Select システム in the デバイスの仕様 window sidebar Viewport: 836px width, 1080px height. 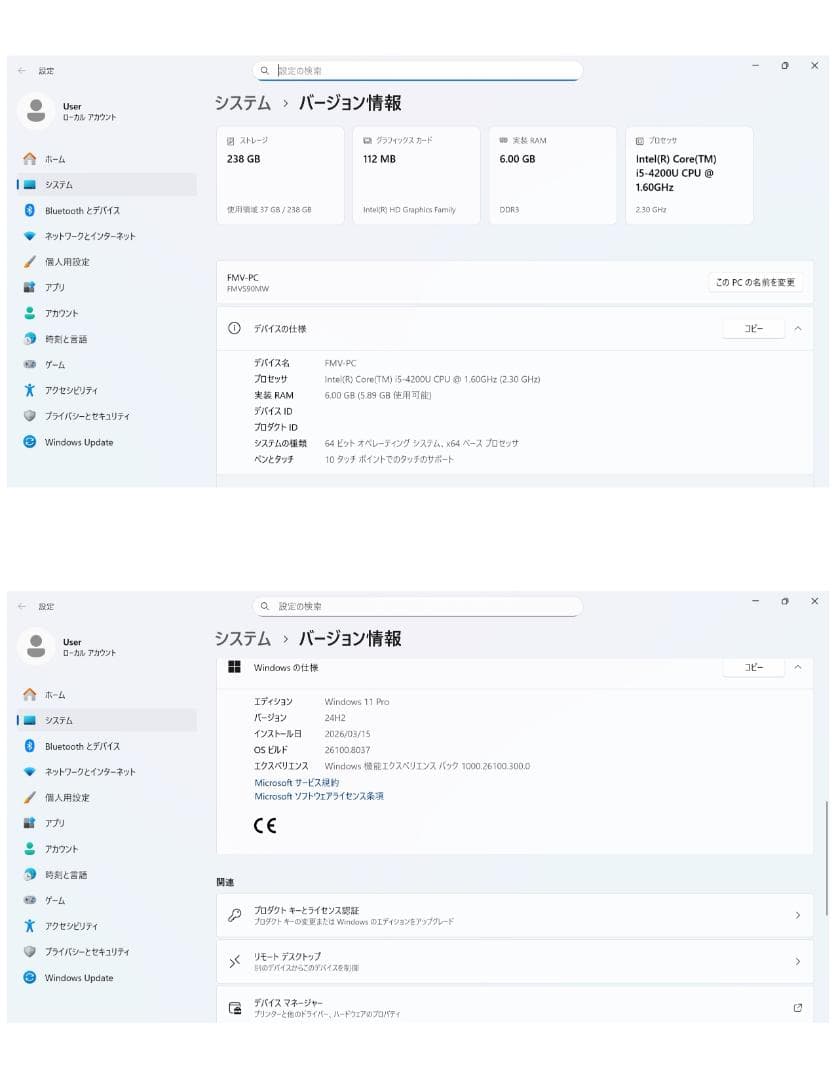tap(107, 185)
